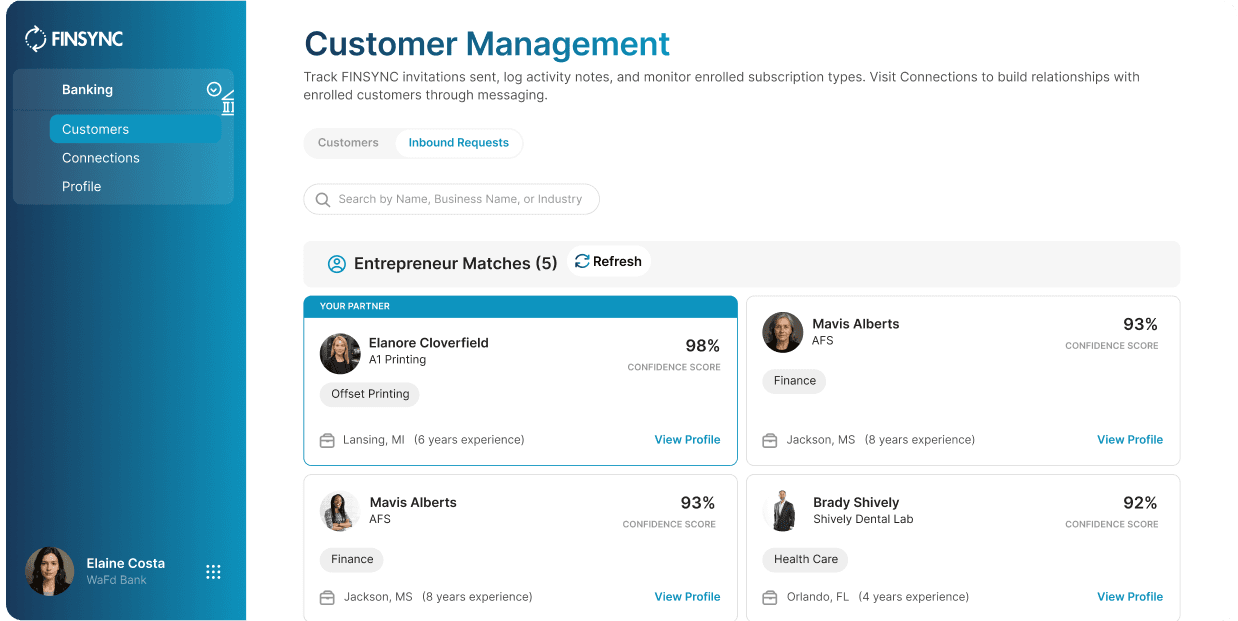Click the 92% confidence score

1140,503
